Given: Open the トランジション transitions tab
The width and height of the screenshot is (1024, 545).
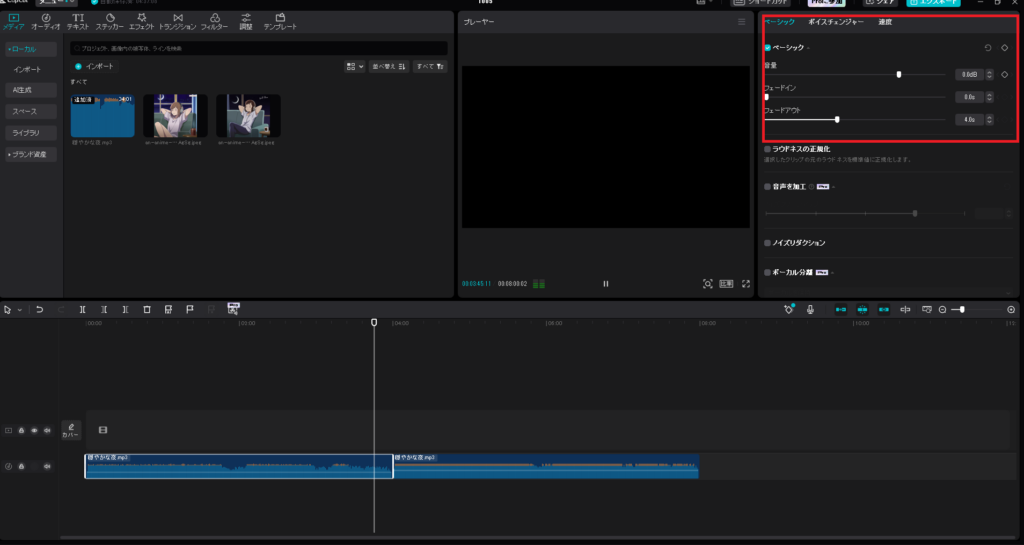Looking at the screenshot, I should [178, 22].
